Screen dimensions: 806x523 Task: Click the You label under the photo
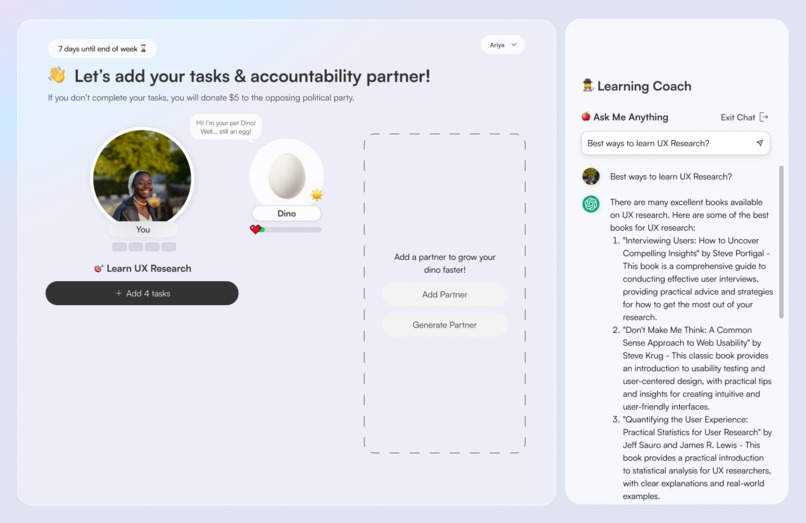(x=143, y=229)
